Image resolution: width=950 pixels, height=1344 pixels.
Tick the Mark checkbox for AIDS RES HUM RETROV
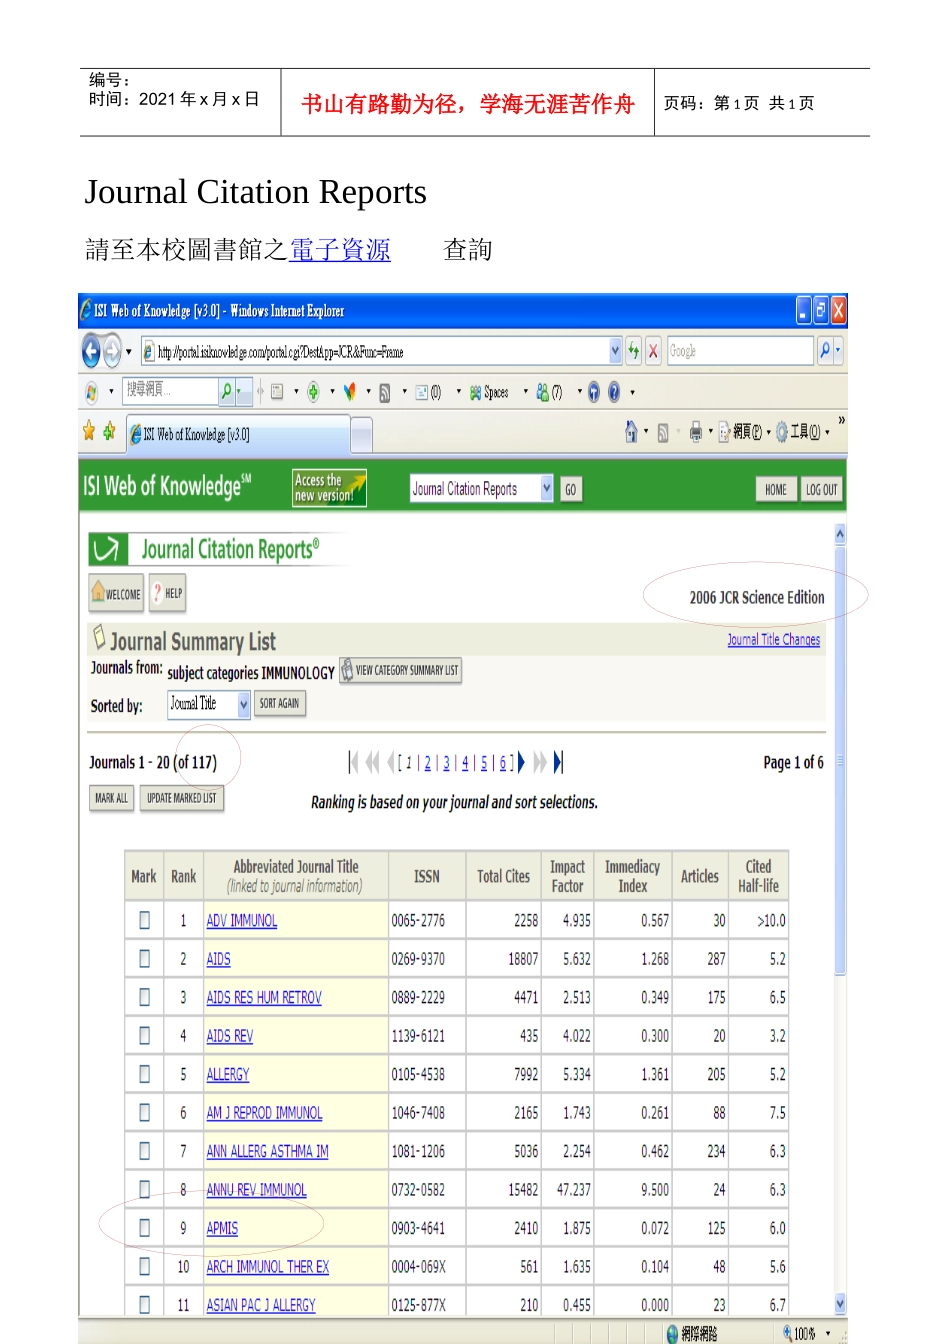[x=144, y=997]
